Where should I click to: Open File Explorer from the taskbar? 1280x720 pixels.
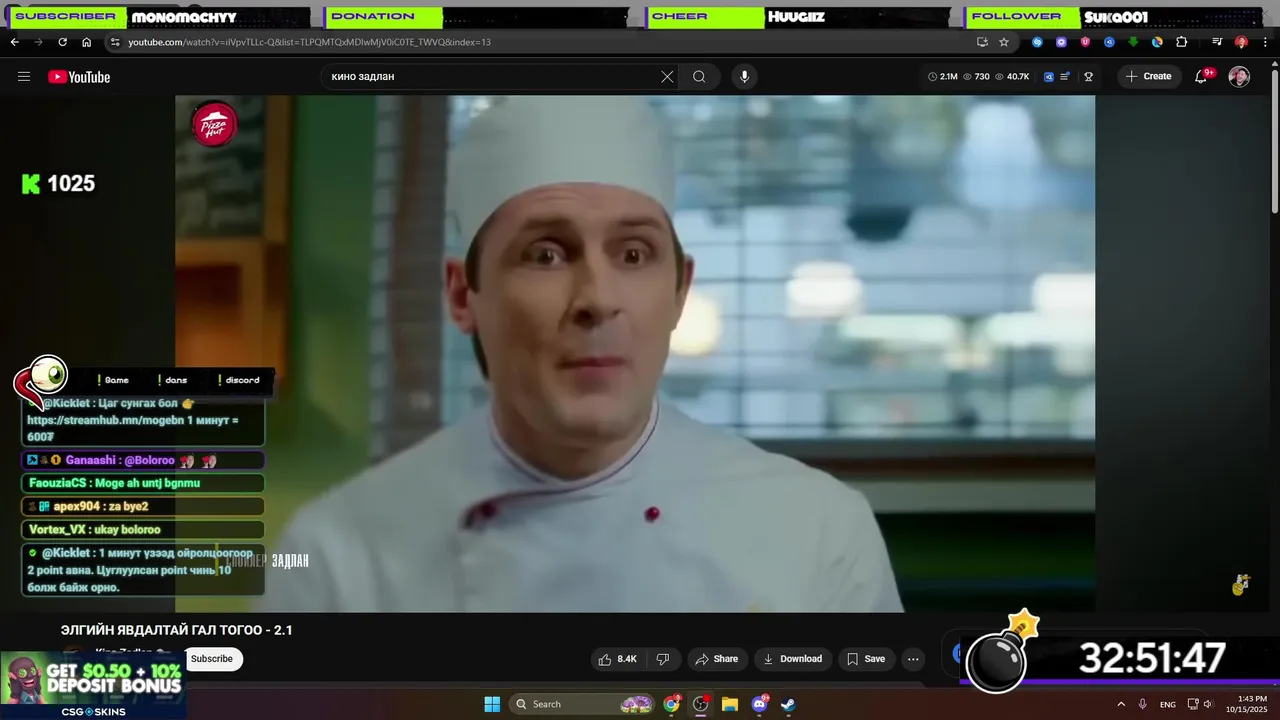point(730,704)
